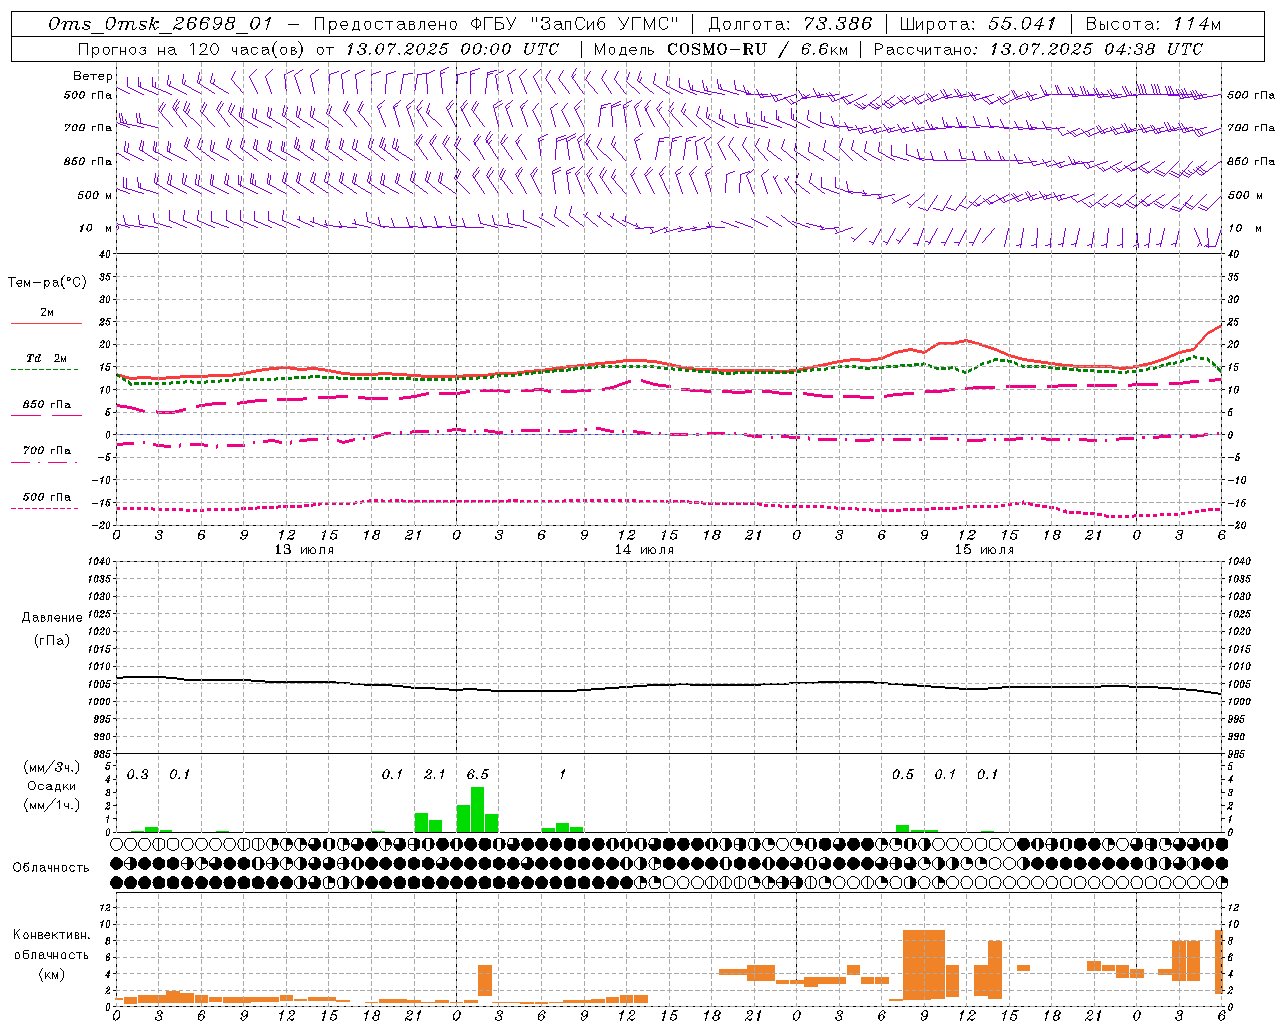This screenshot has height=1024, width=1280.
Task: Click the tallest orange convective cloud bar near 9h
Action: (923, 964)
